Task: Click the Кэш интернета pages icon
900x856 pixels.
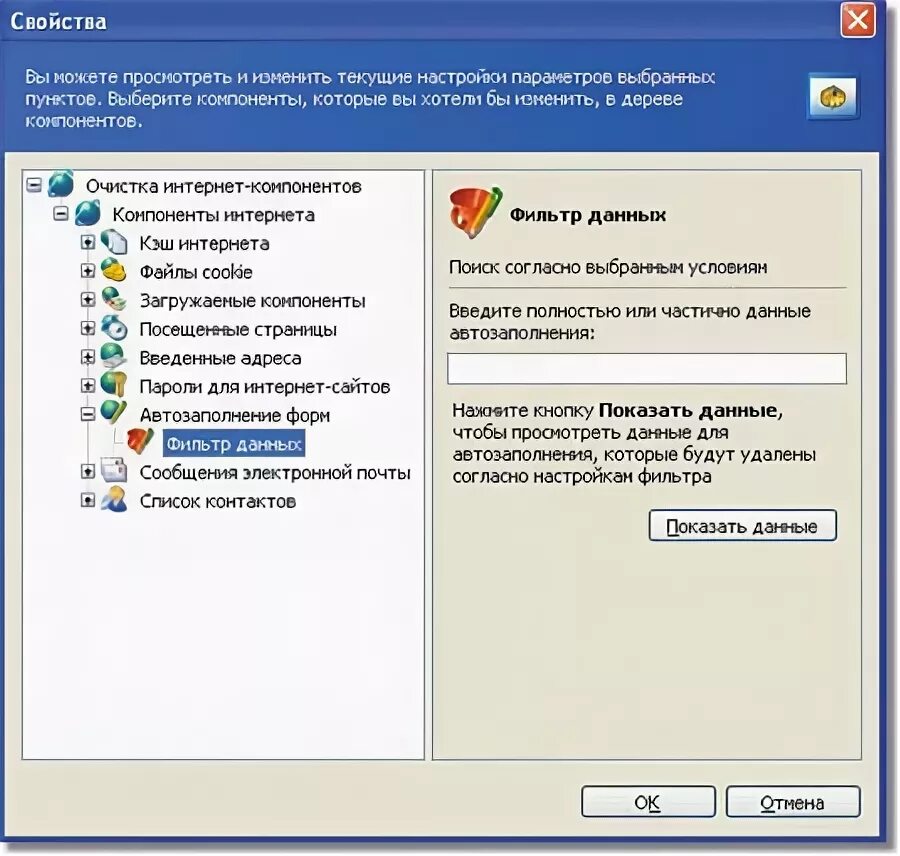Action: (x=114, y=242)
